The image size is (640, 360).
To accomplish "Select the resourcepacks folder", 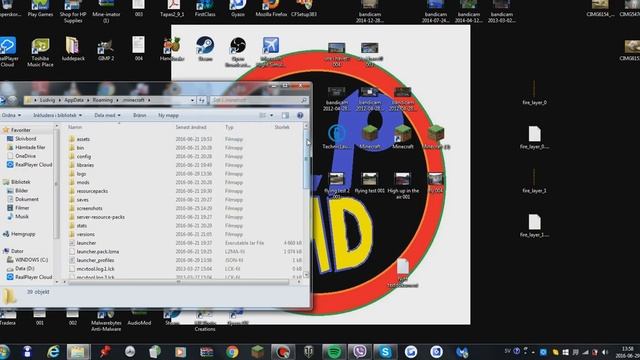I will (x=92, y=191).
